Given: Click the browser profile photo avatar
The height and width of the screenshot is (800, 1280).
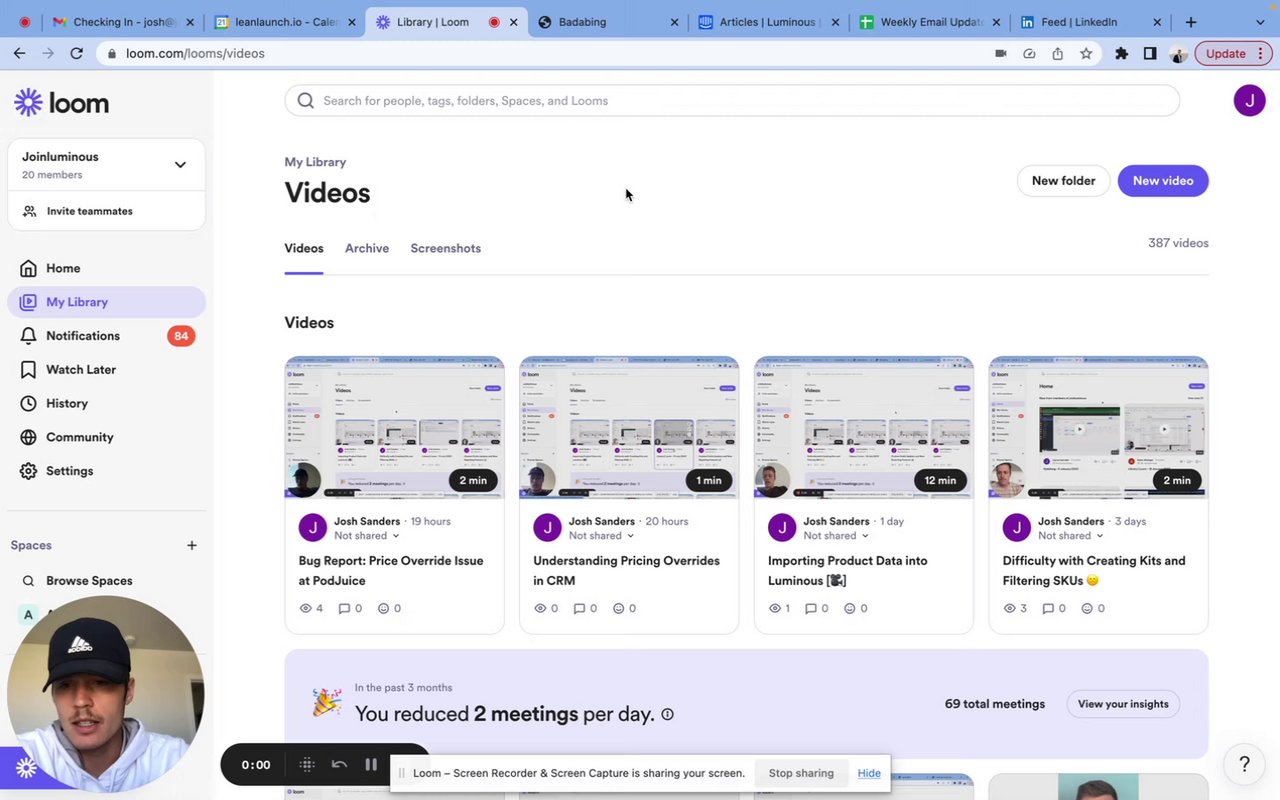Looking at the screenshot, I should [x=1178, y=53].
